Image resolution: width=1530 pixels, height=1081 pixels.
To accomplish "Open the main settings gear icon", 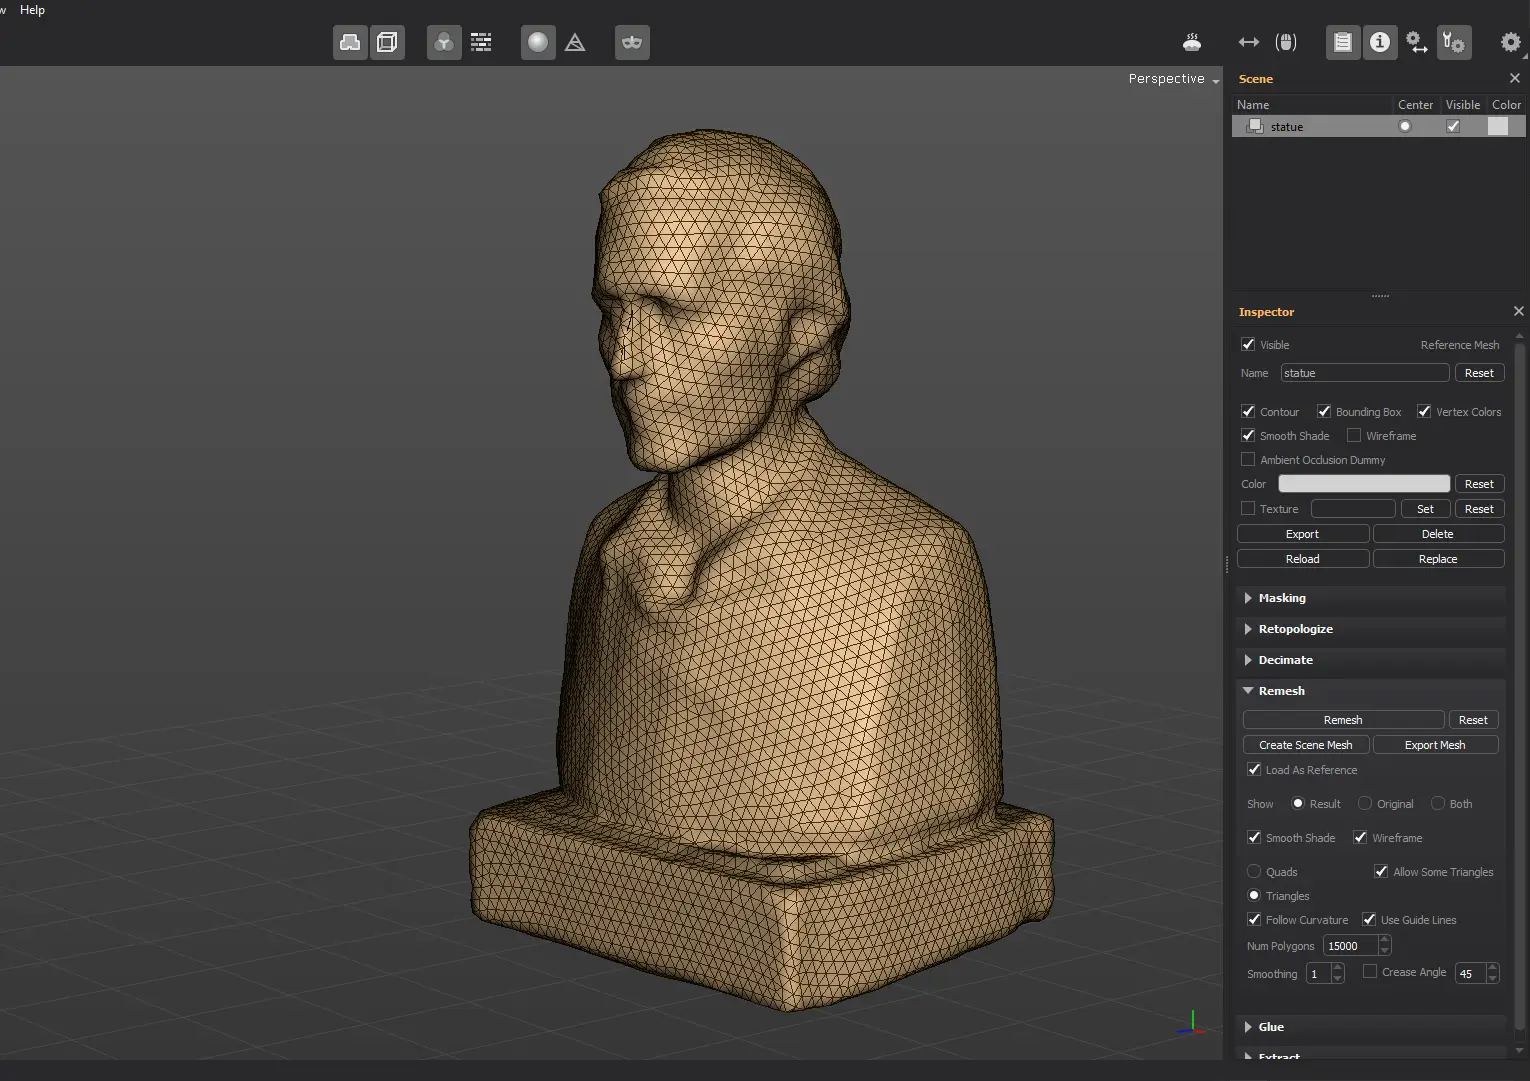I will 1511,42.
